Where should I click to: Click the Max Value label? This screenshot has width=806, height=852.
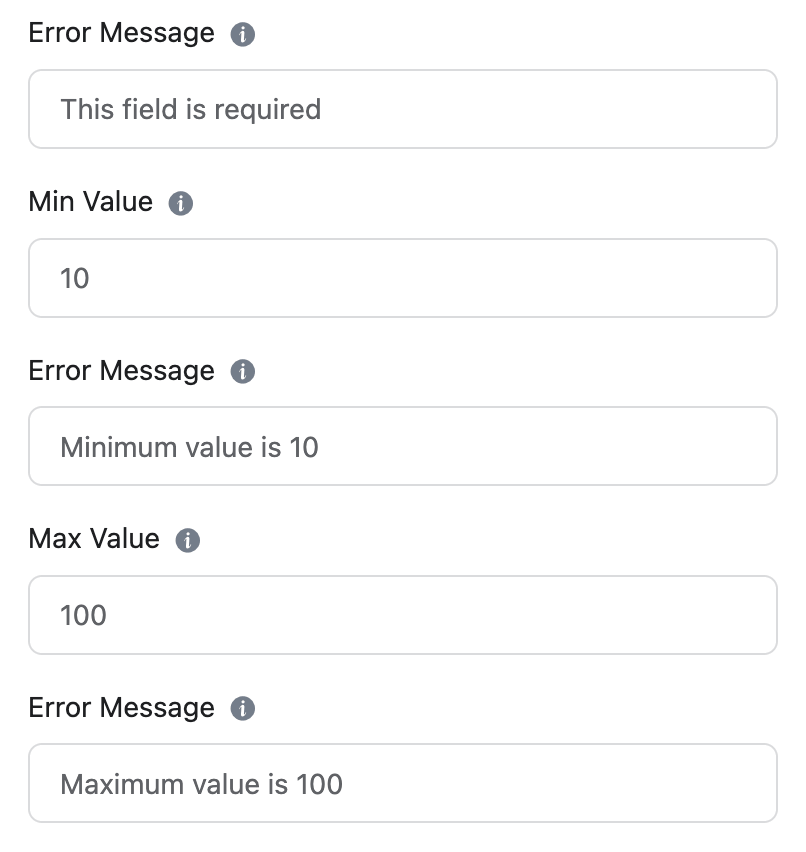point(94,539)
